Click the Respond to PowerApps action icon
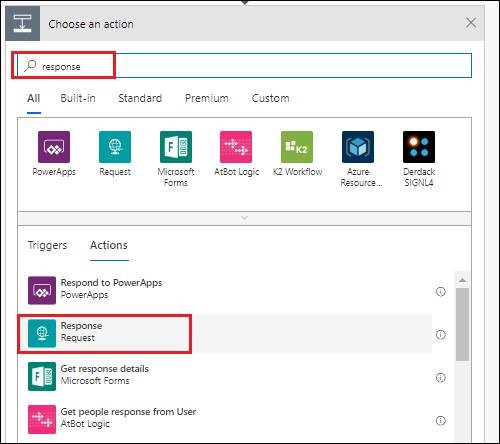Screen dimensions: 500x444 [42, 290]
